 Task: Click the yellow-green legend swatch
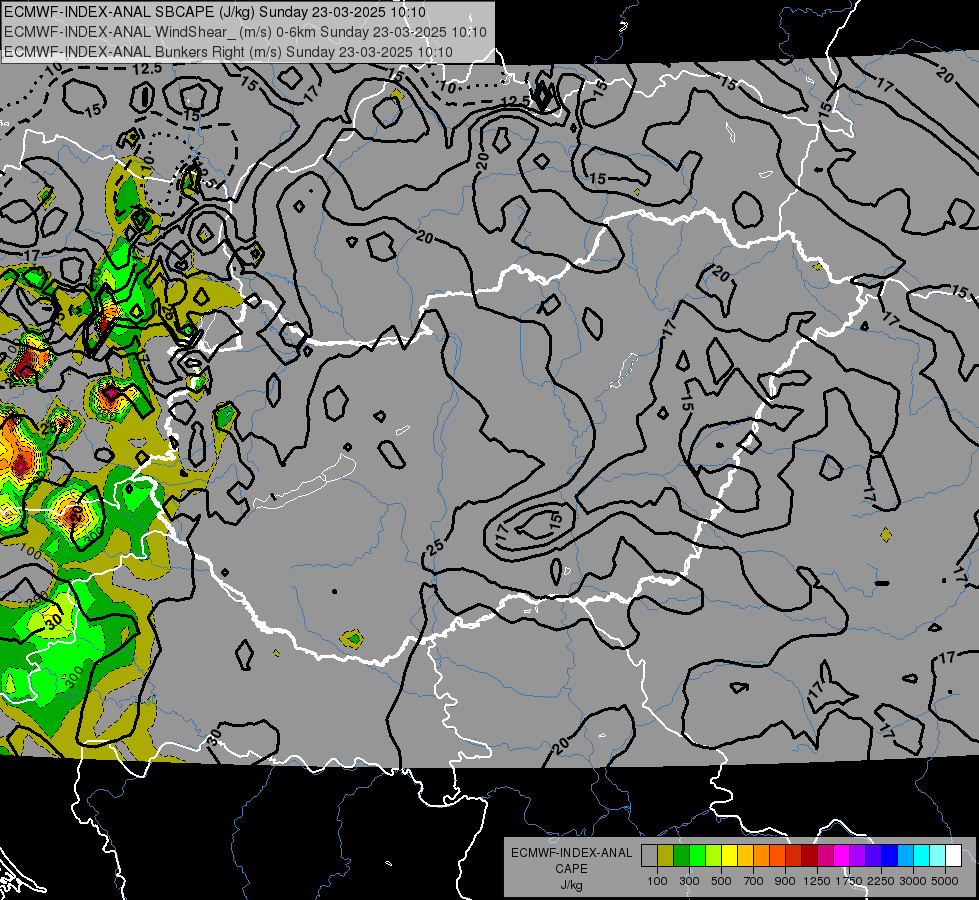713,856
